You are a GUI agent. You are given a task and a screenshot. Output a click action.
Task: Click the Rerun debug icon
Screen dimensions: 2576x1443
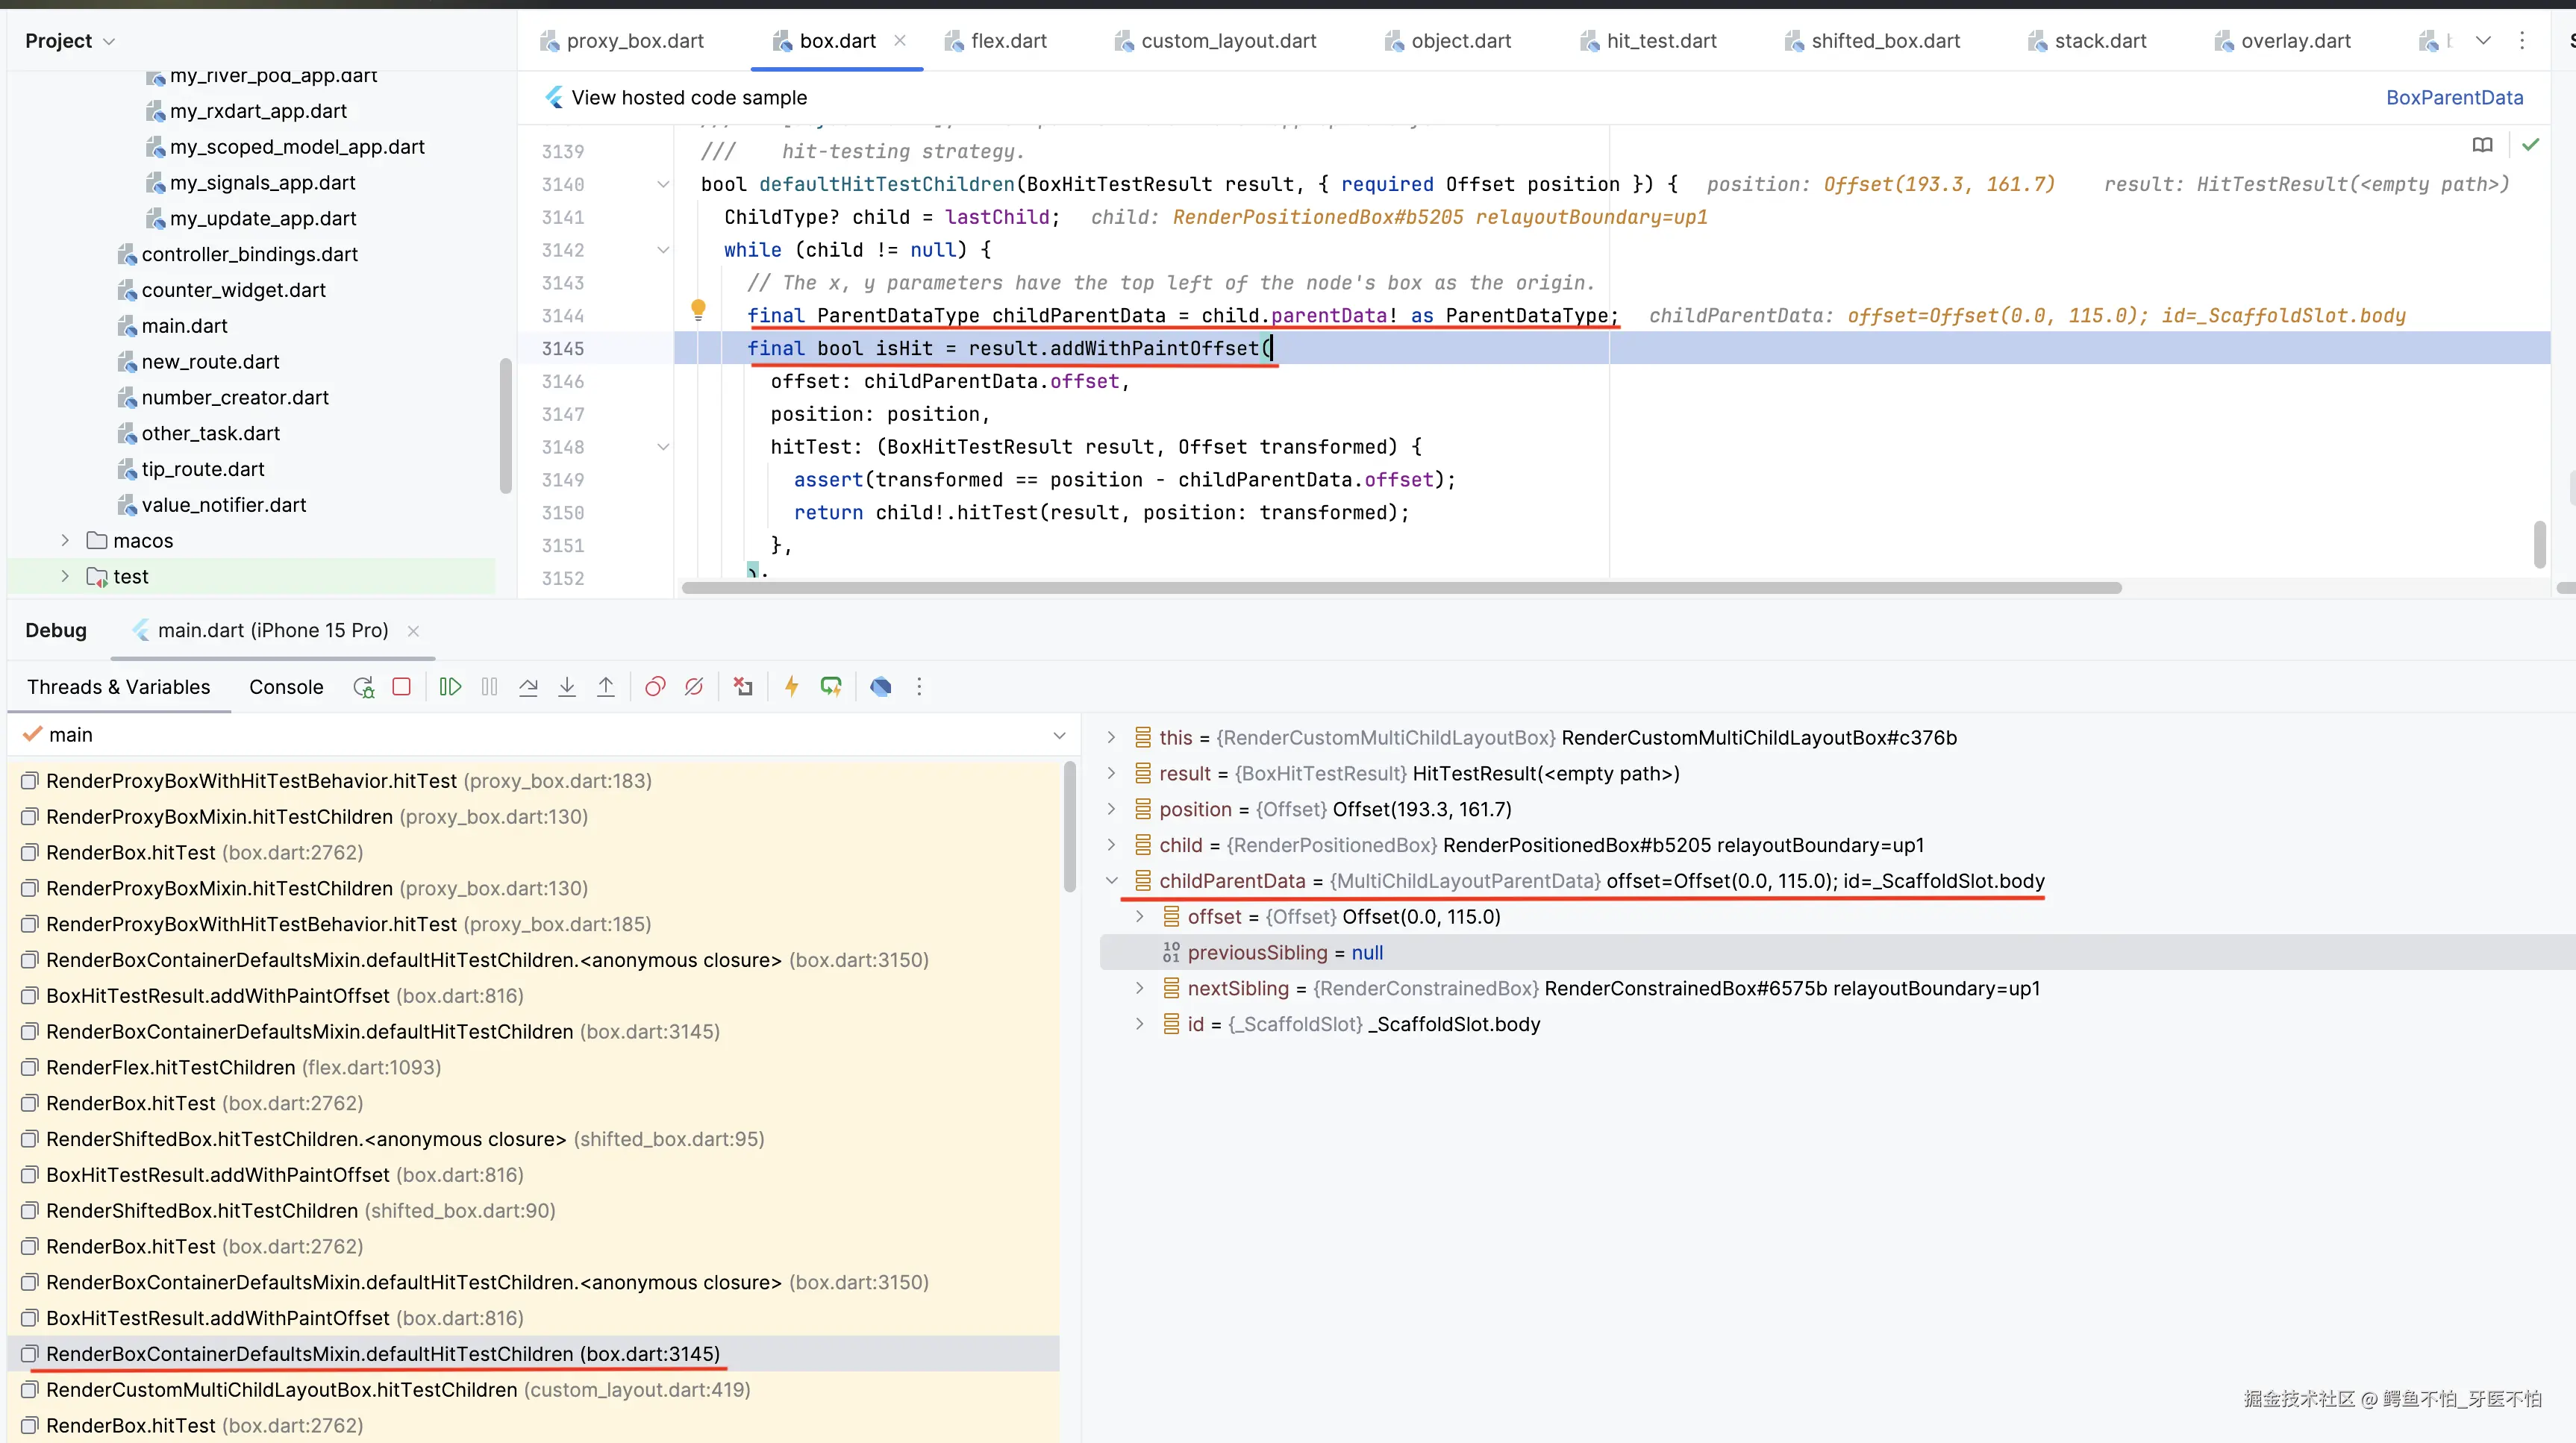pos(364,687)
